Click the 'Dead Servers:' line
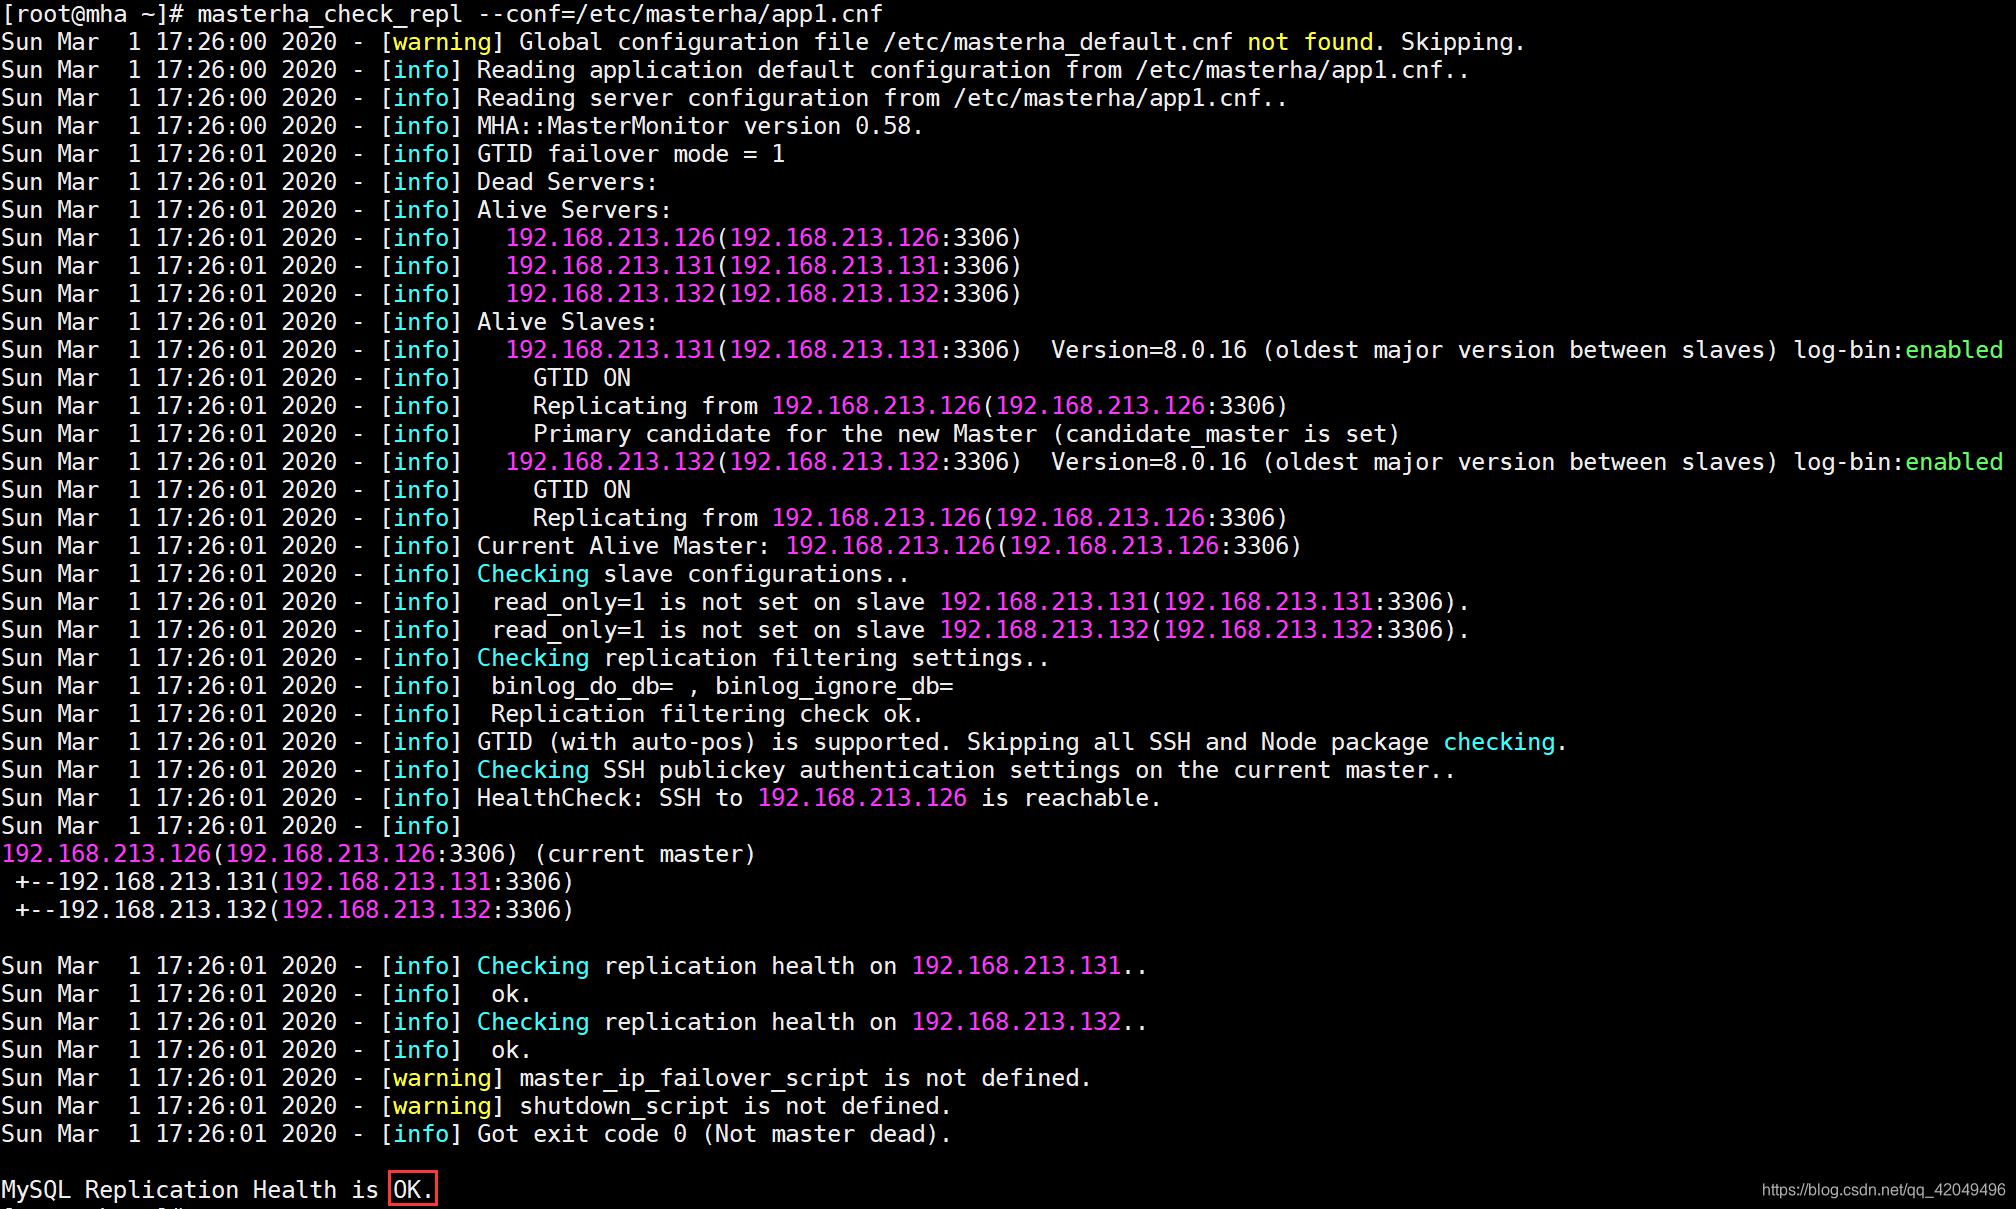This screenshot has height=1209, width=2016. point(567,182)
